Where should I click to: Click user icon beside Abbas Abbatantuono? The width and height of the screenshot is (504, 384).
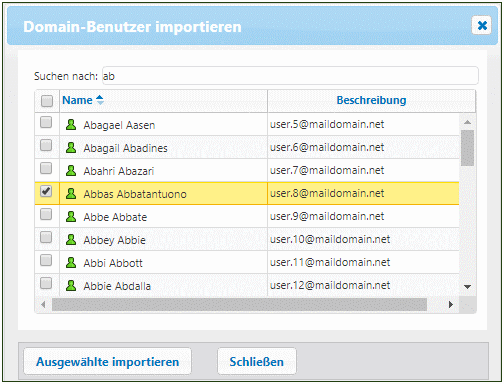71,193
